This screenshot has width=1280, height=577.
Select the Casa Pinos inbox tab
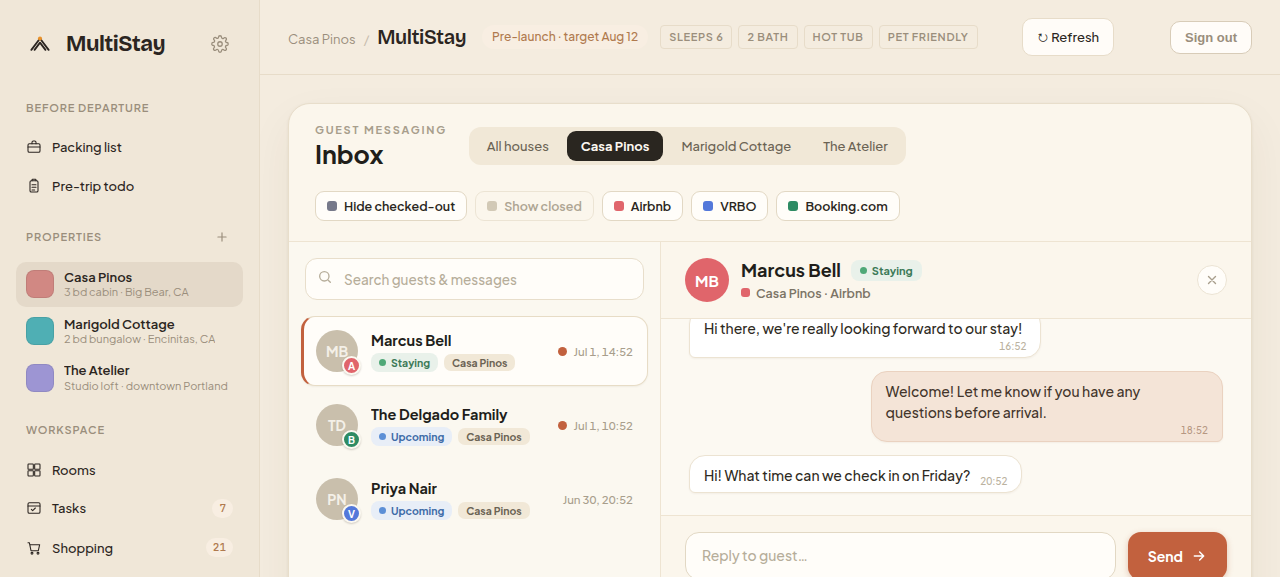(x=615, y=146)
